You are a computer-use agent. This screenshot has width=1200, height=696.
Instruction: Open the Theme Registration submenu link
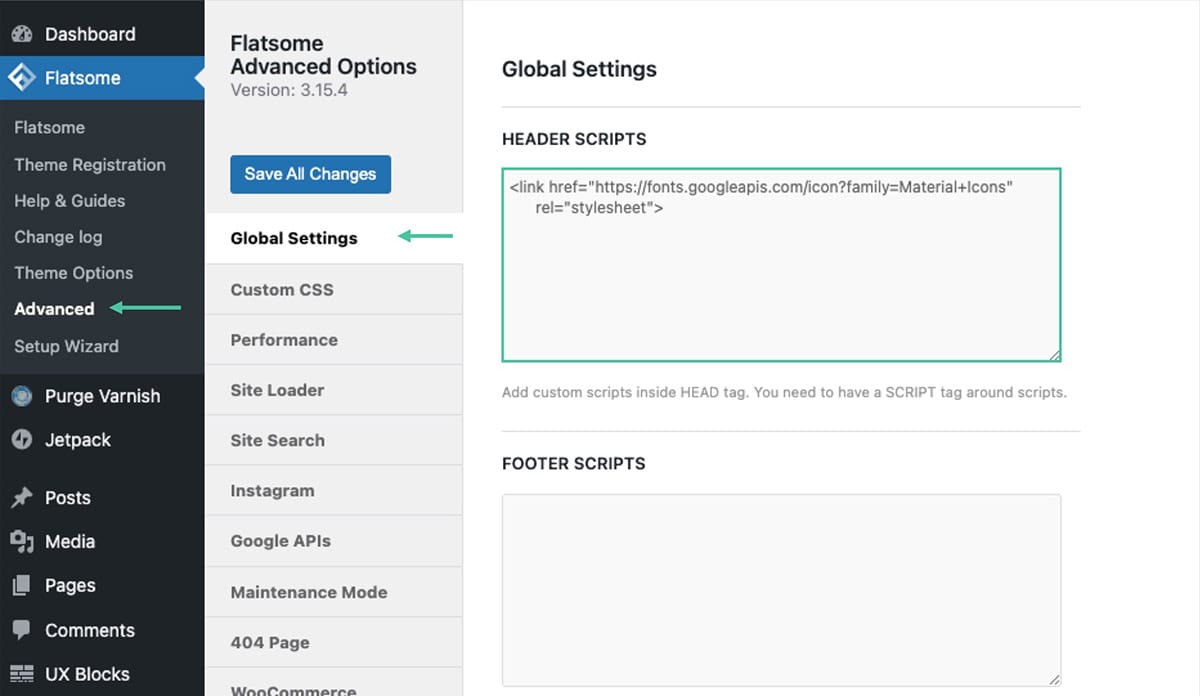(x=90, y=165)
